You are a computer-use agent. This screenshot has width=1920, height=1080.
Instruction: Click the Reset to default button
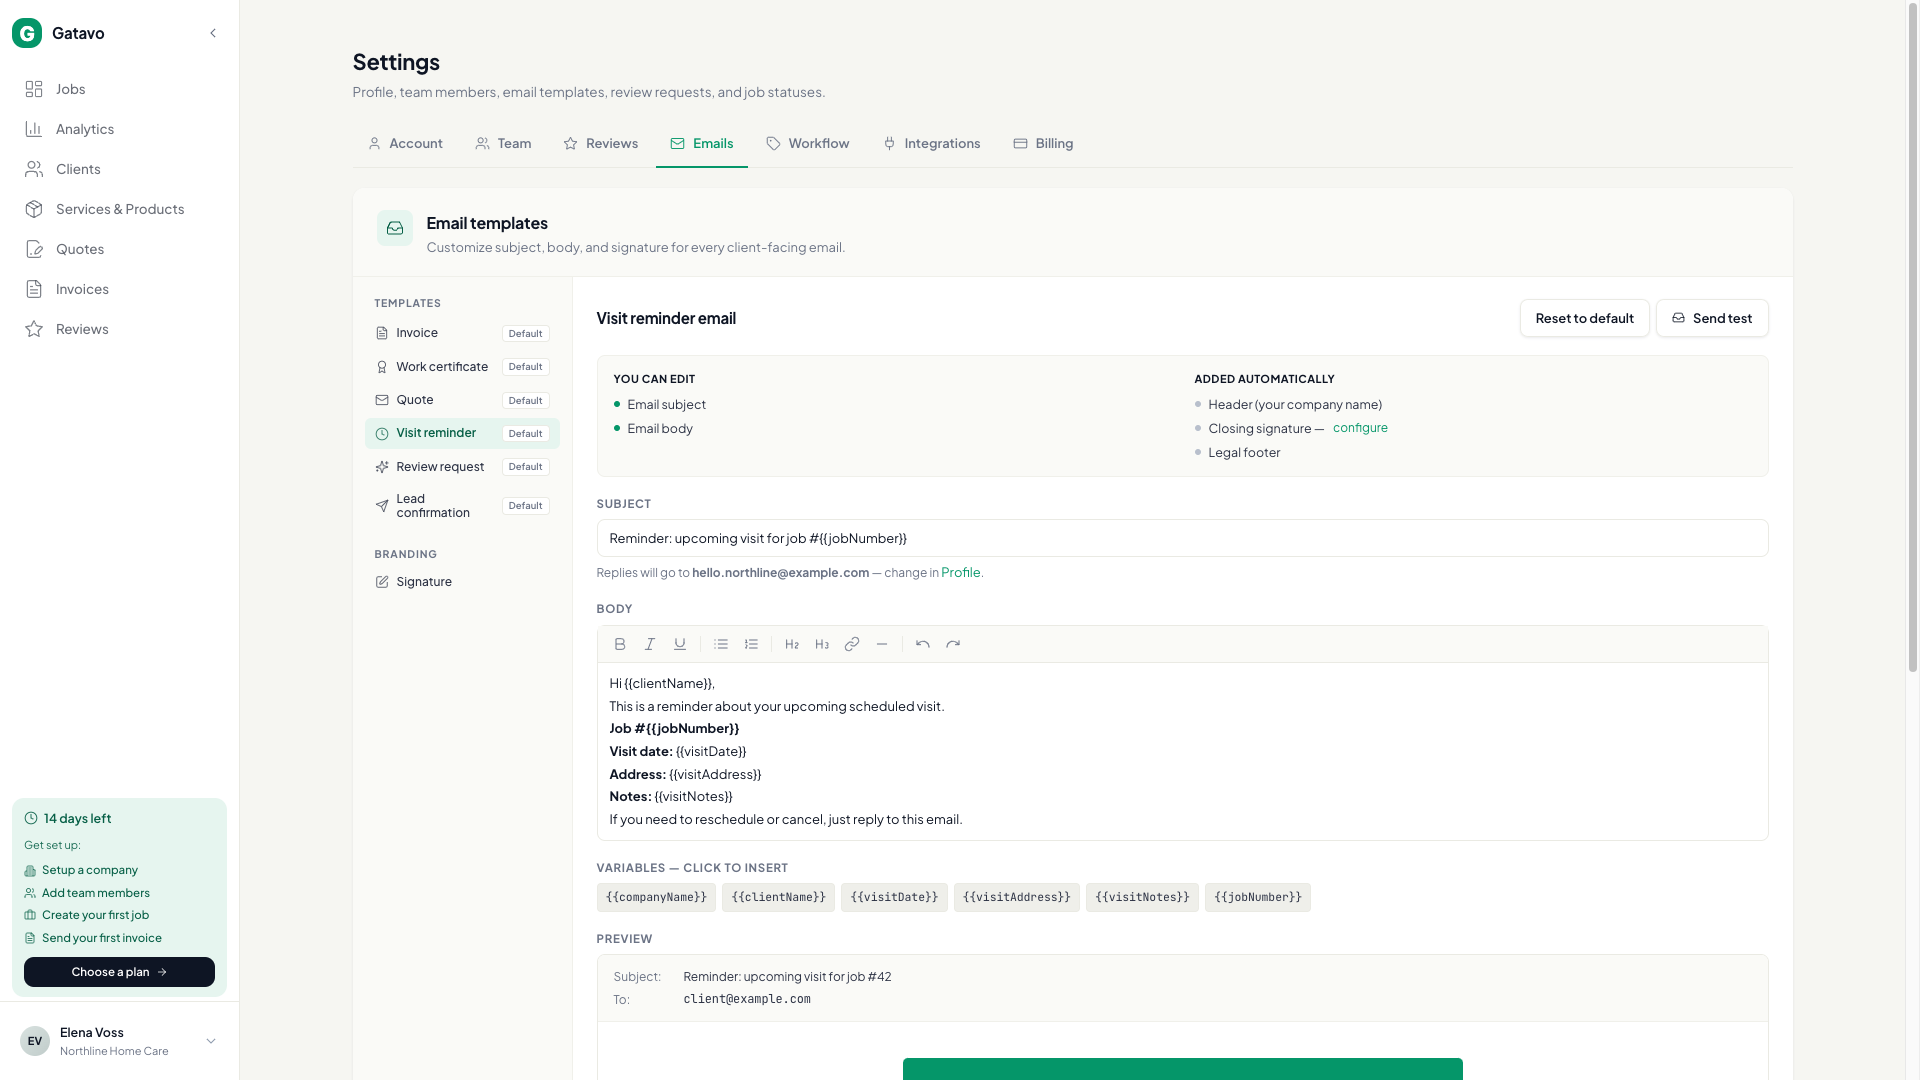1585,318
